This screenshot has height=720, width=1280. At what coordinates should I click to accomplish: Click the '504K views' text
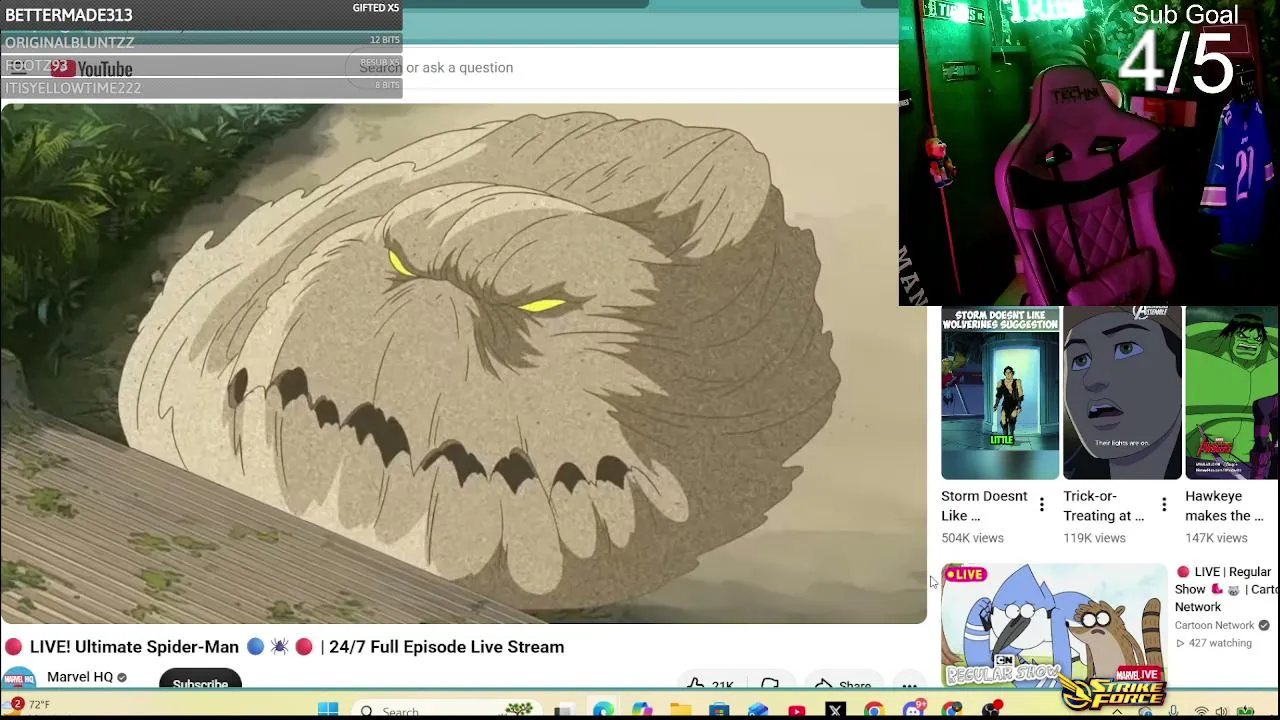pos(972,538)
